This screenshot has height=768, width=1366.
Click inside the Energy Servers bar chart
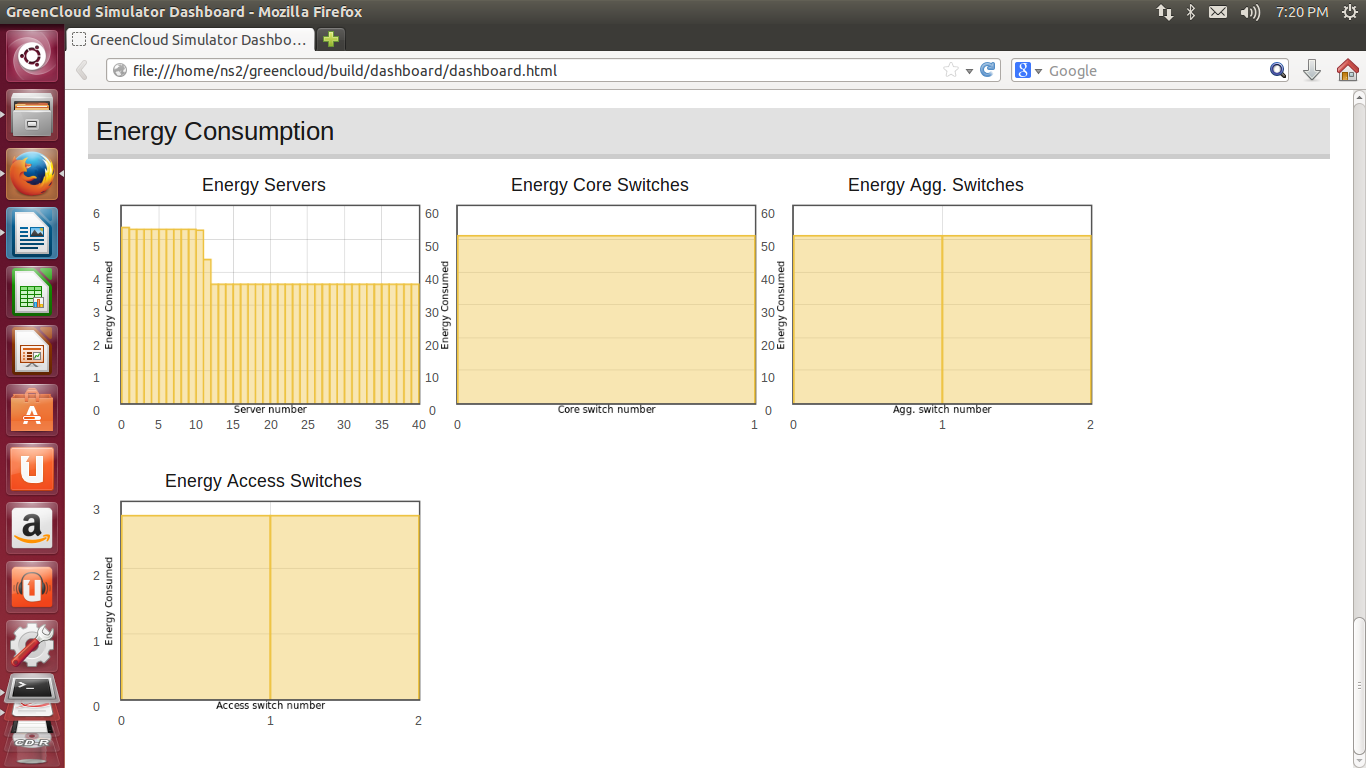[270, 305]
